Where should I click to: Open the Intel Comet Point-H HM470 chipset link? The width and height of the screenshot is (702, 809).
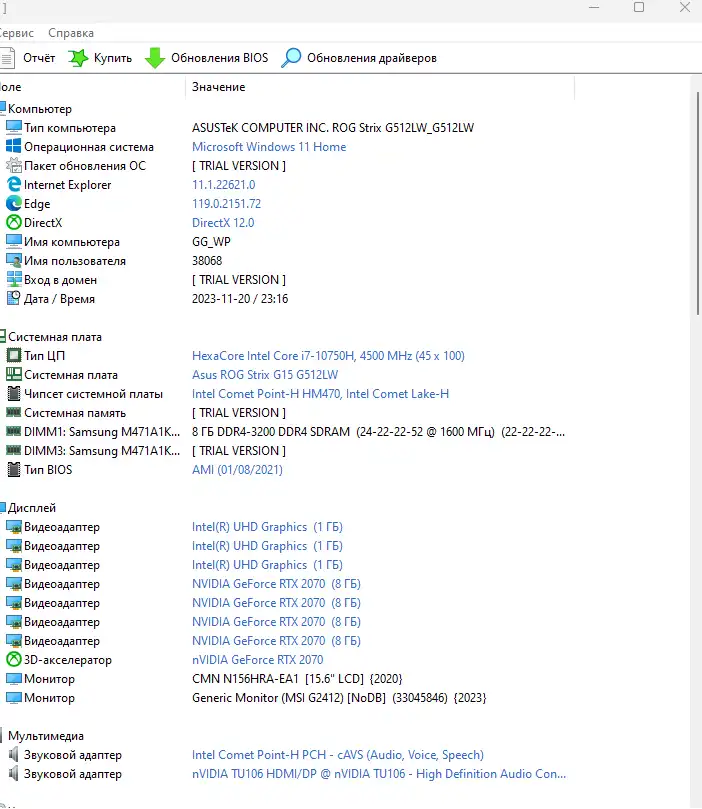pos(320,394)
